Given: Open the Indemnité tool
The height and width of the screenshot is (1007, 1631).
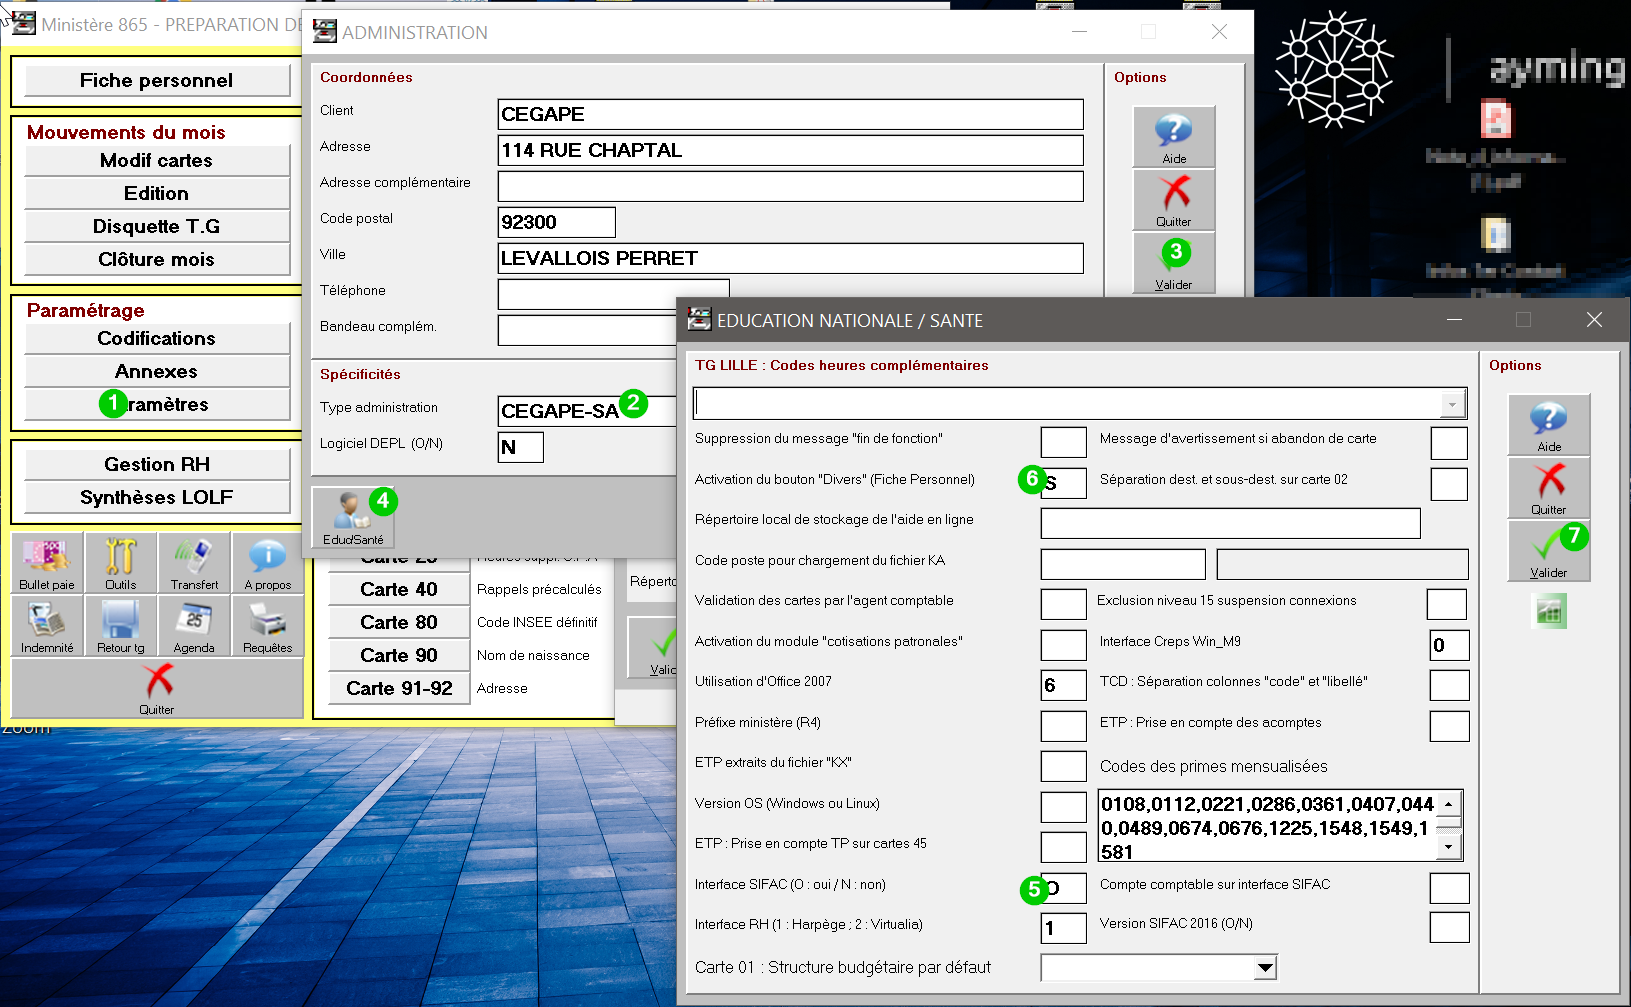Looking at the screenshot, I should (47, 626).
